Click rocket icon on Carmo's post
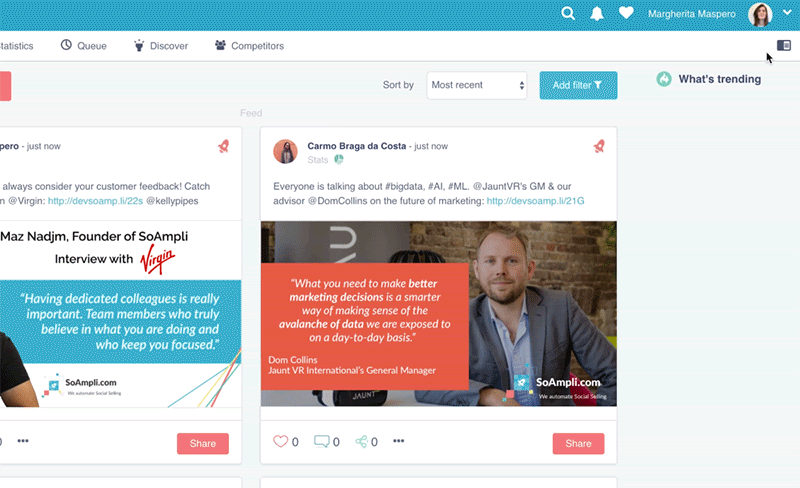The image size is (800, 488). (599, 147)
